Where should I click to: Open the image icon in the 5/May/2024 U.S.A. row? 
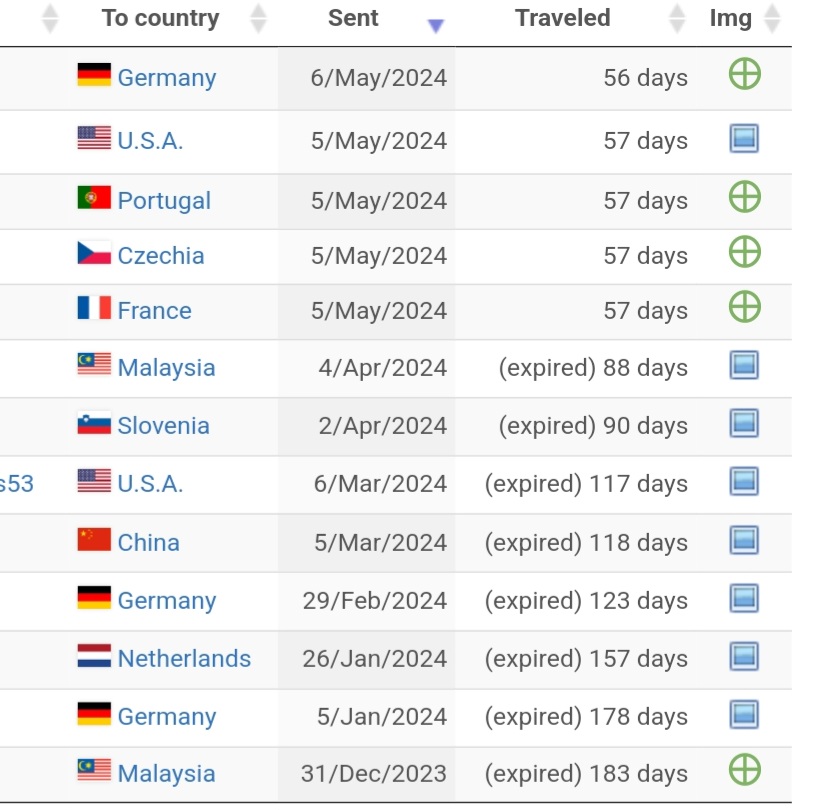tap(744, 139)
